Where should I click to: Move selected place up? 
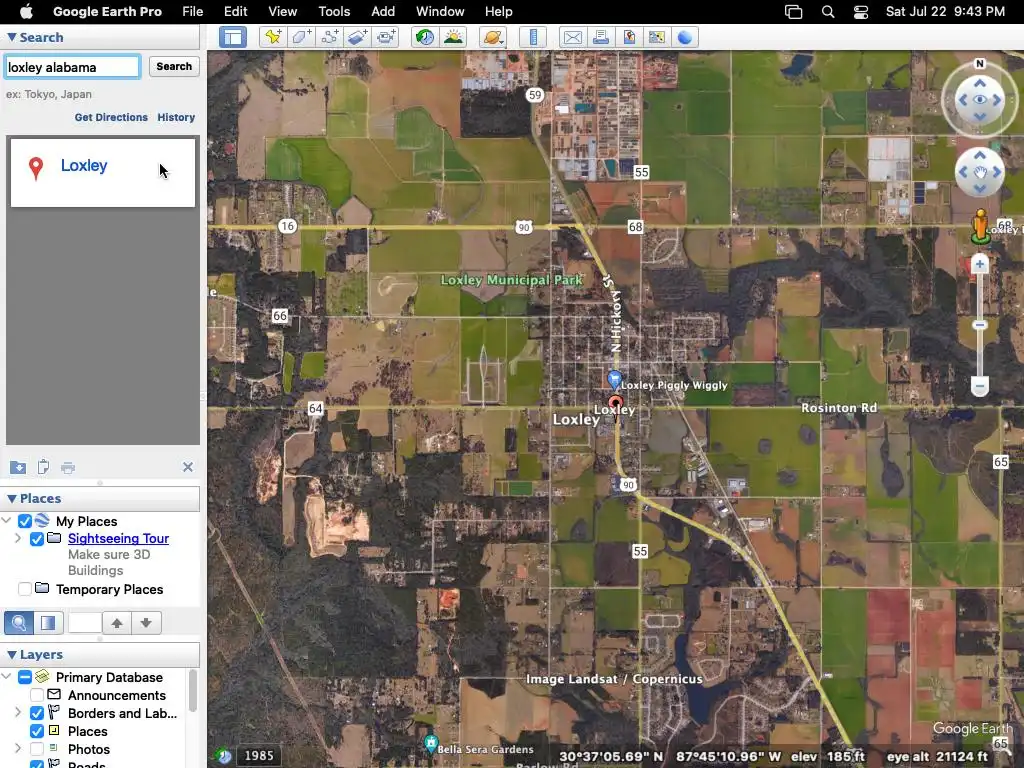[117, 623]
